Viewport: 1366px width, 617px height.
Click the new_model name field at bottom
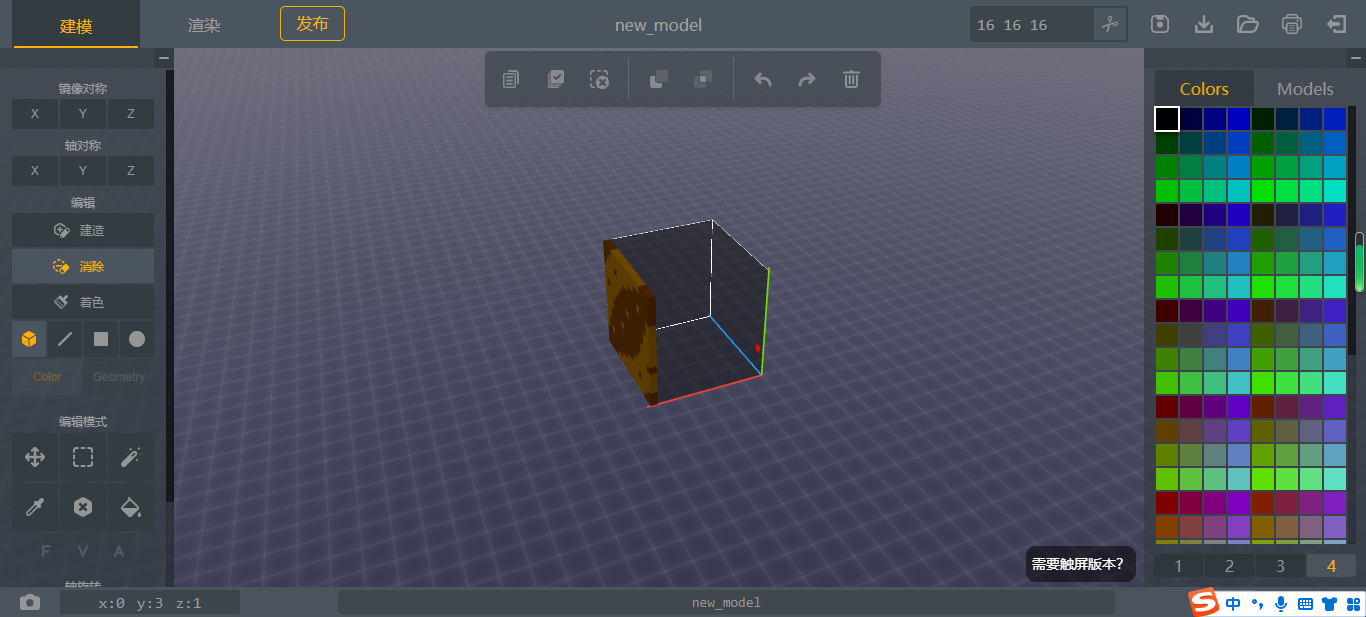(x=726, y=602)
